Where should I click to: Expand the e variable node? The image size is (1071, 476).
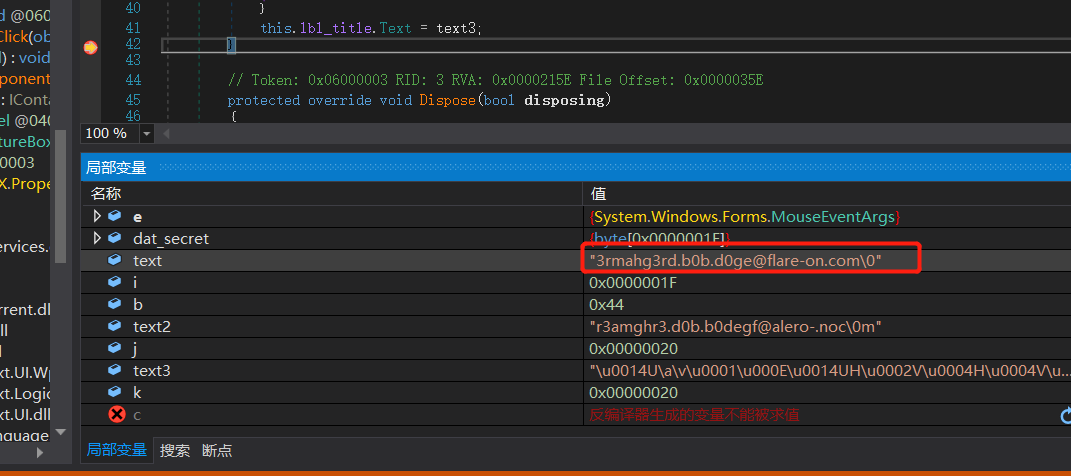[97, 216]
